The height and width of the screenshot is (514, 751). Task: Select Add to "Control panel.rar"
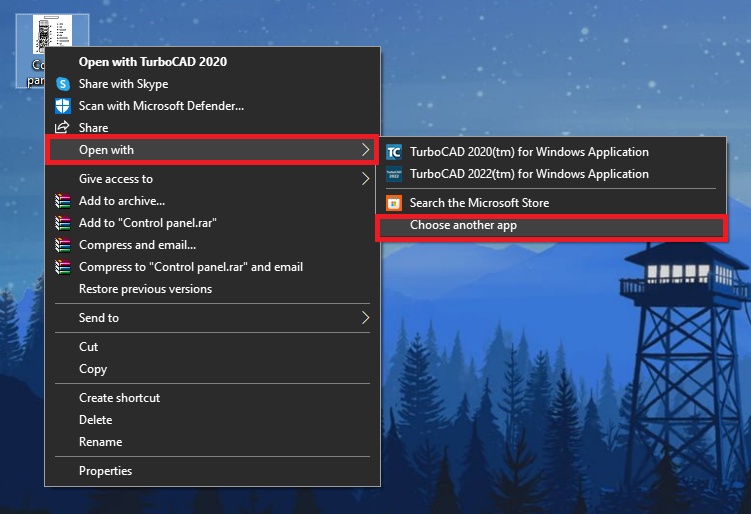213,223
